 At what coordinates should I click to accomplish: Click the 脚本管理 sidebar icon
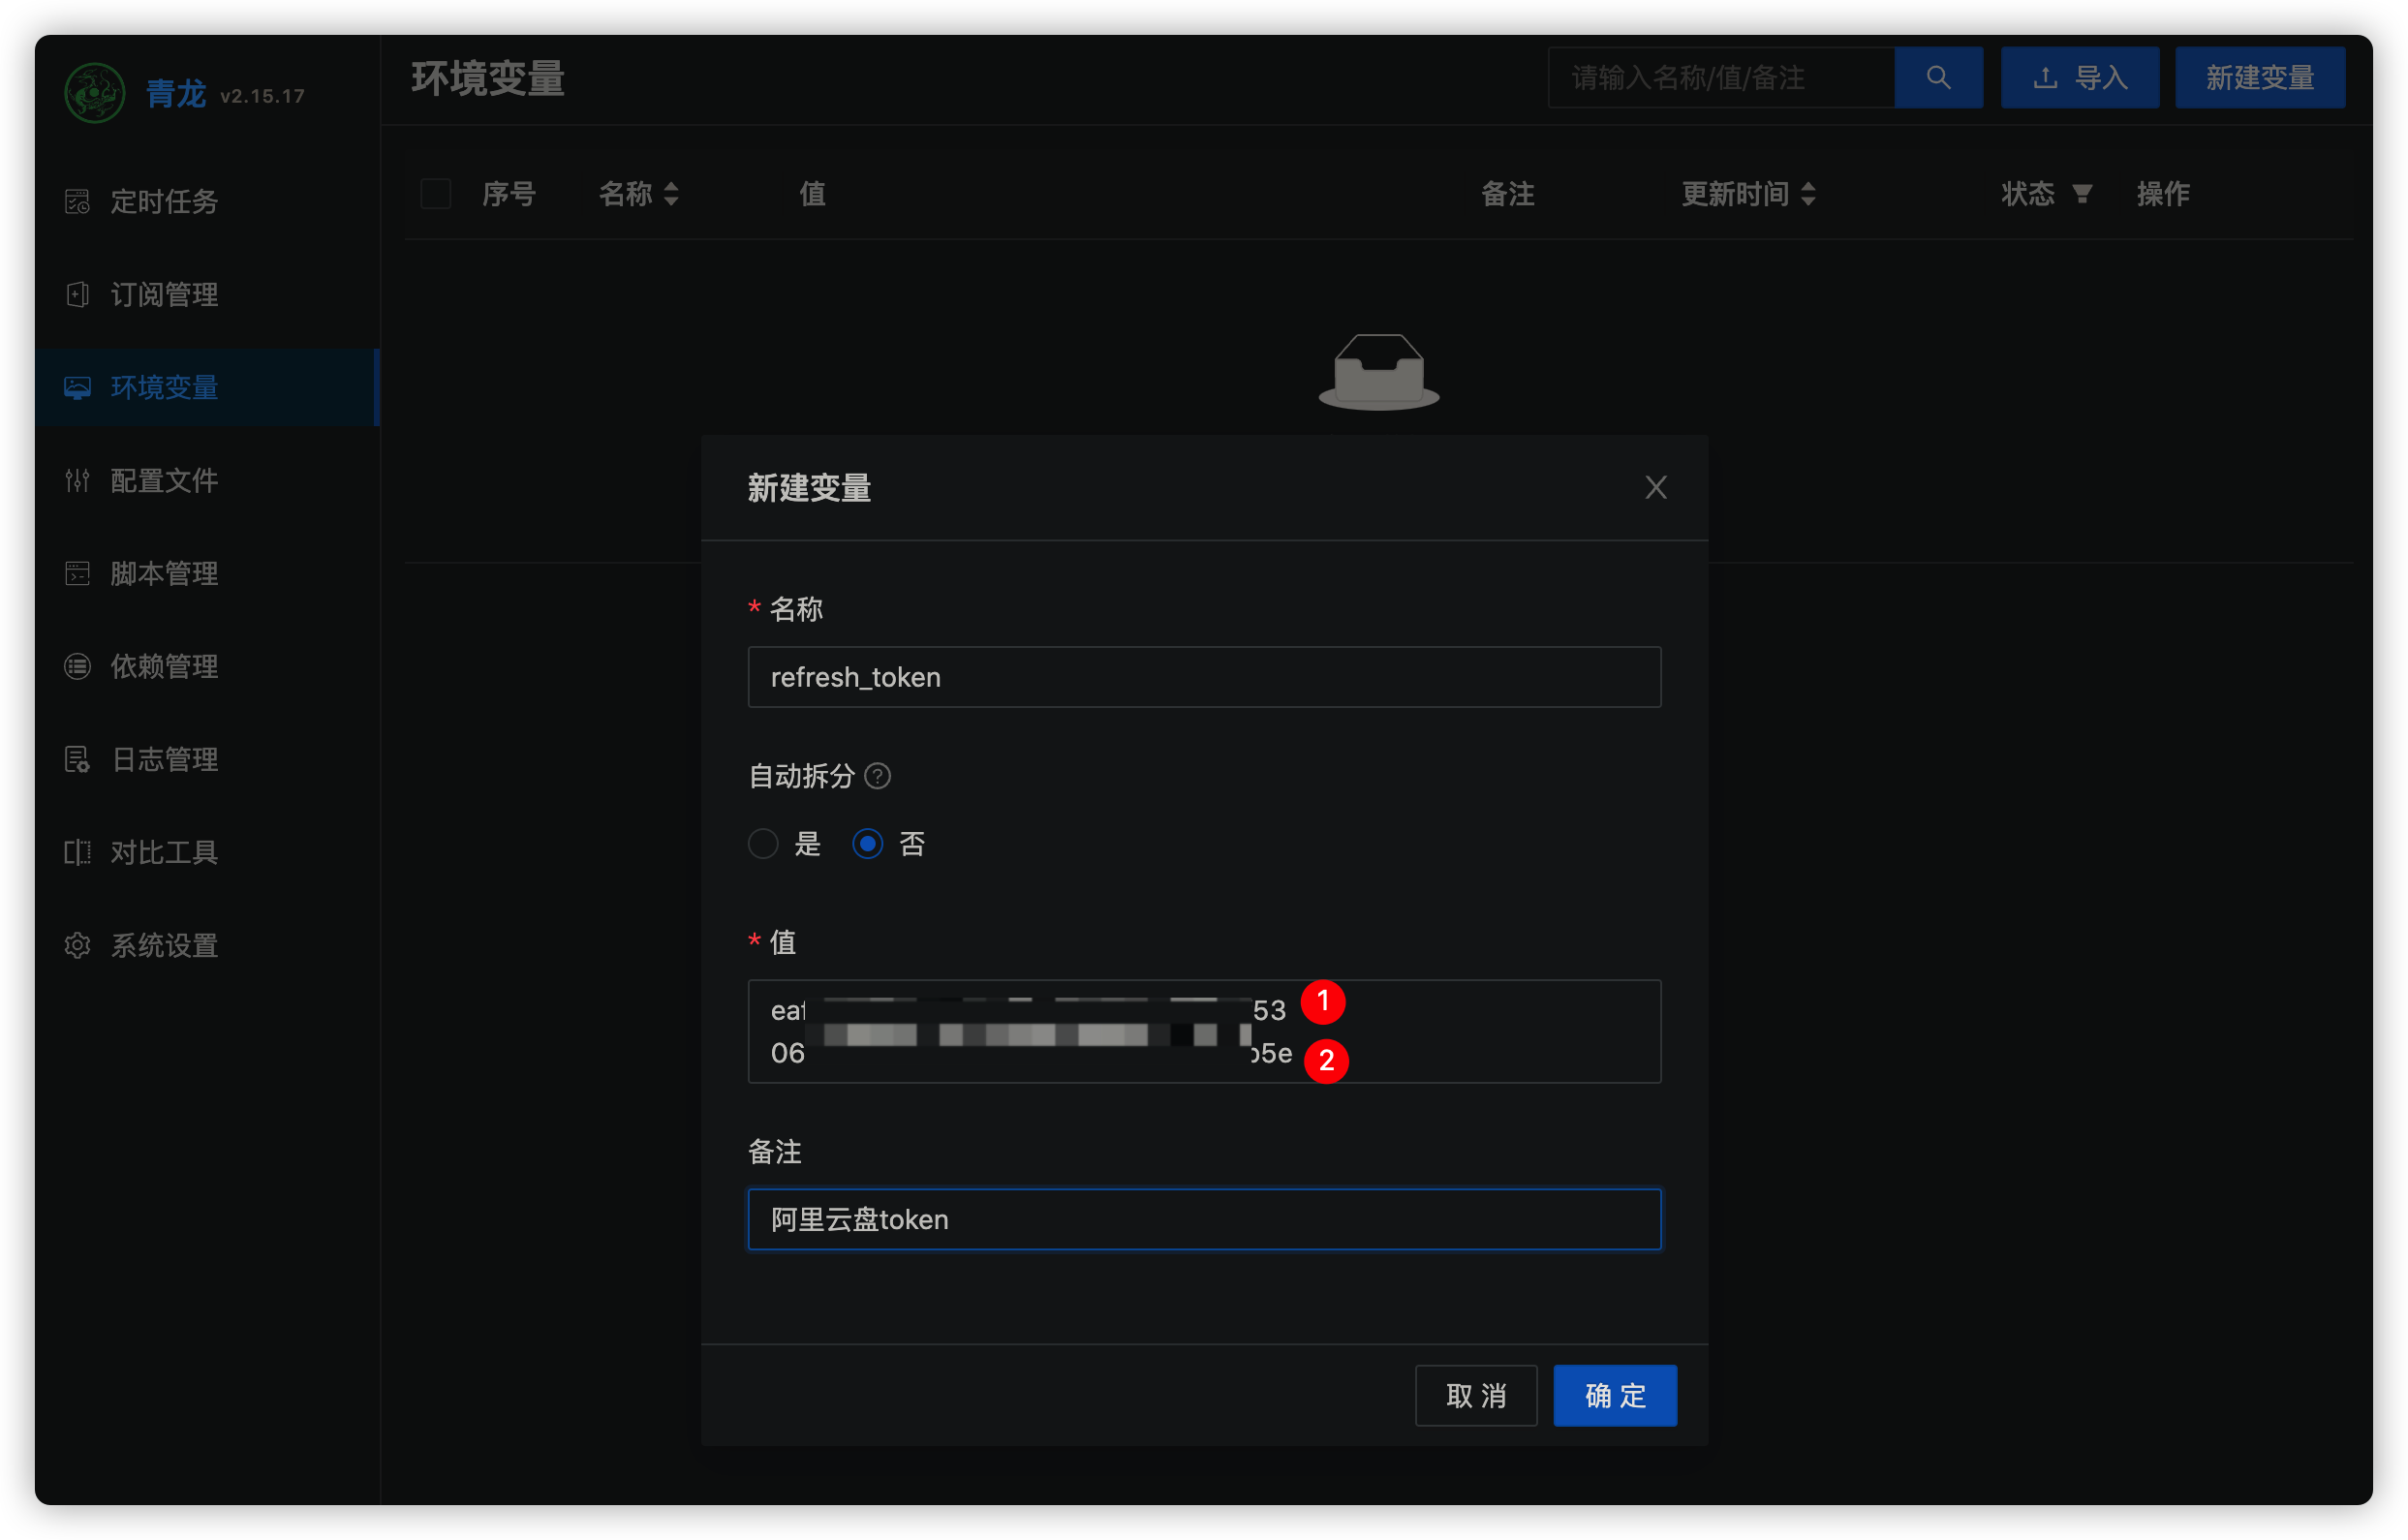pyautogui.click(x=77, y=573)
